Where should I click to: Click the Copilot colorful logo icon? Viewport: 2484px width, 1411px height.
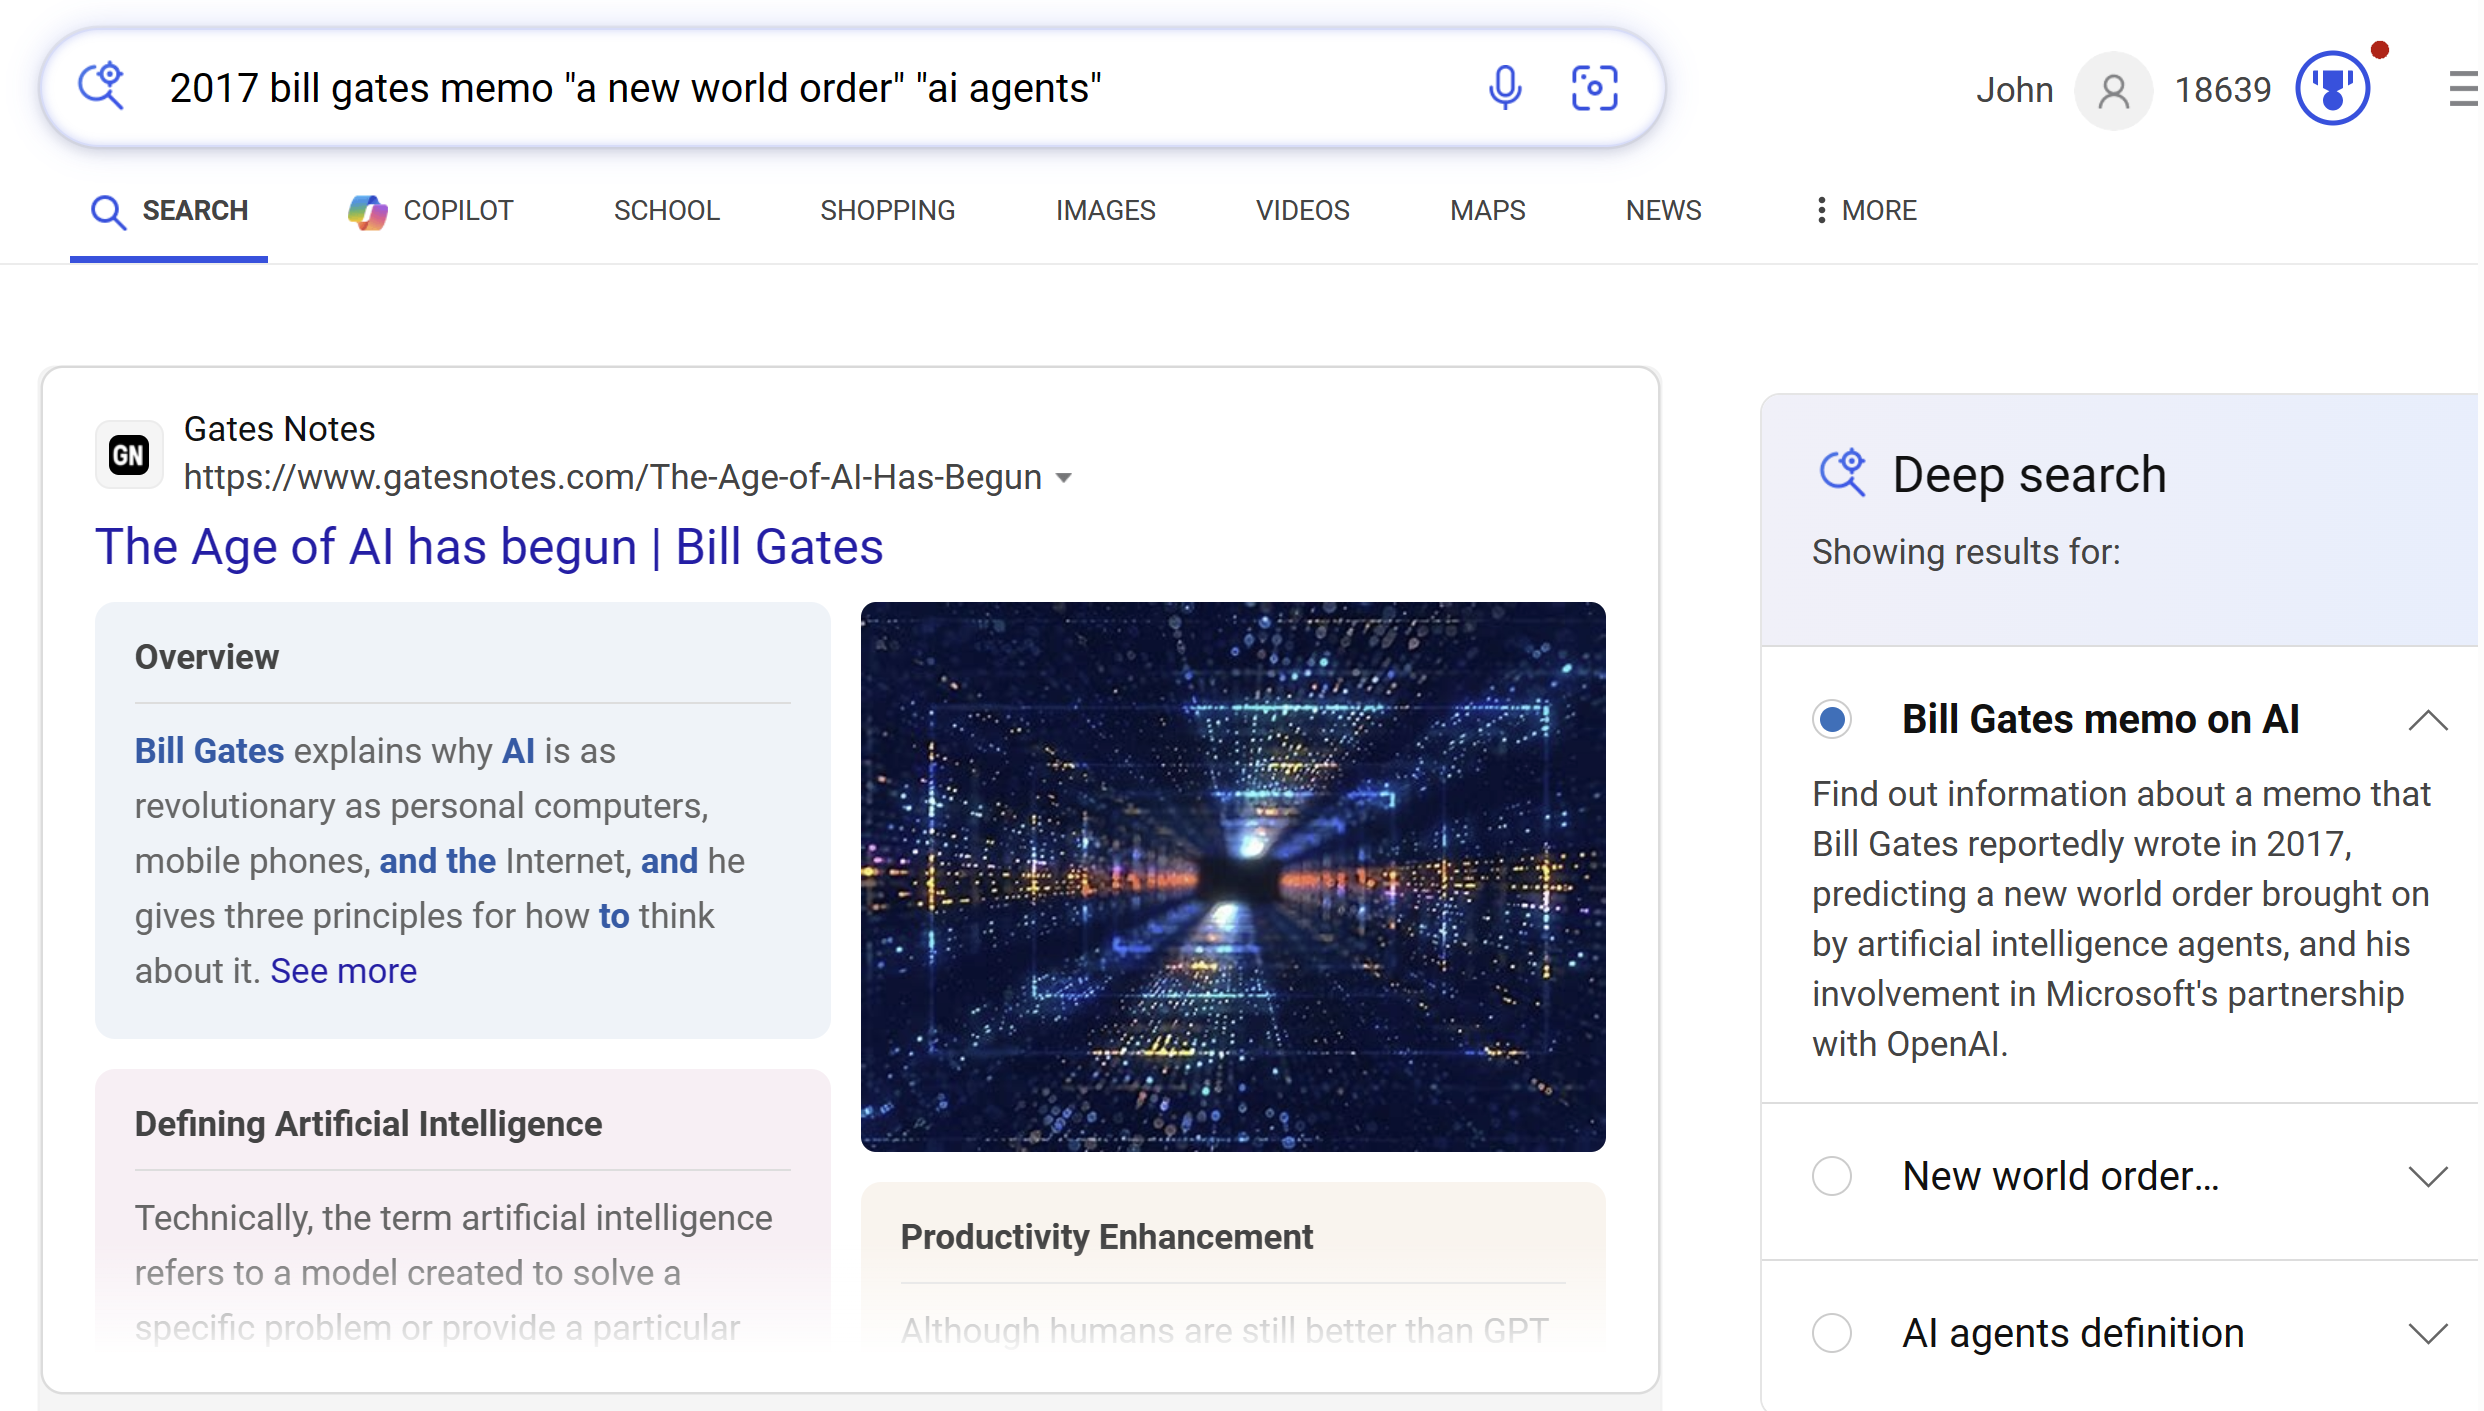pos(367,211)
